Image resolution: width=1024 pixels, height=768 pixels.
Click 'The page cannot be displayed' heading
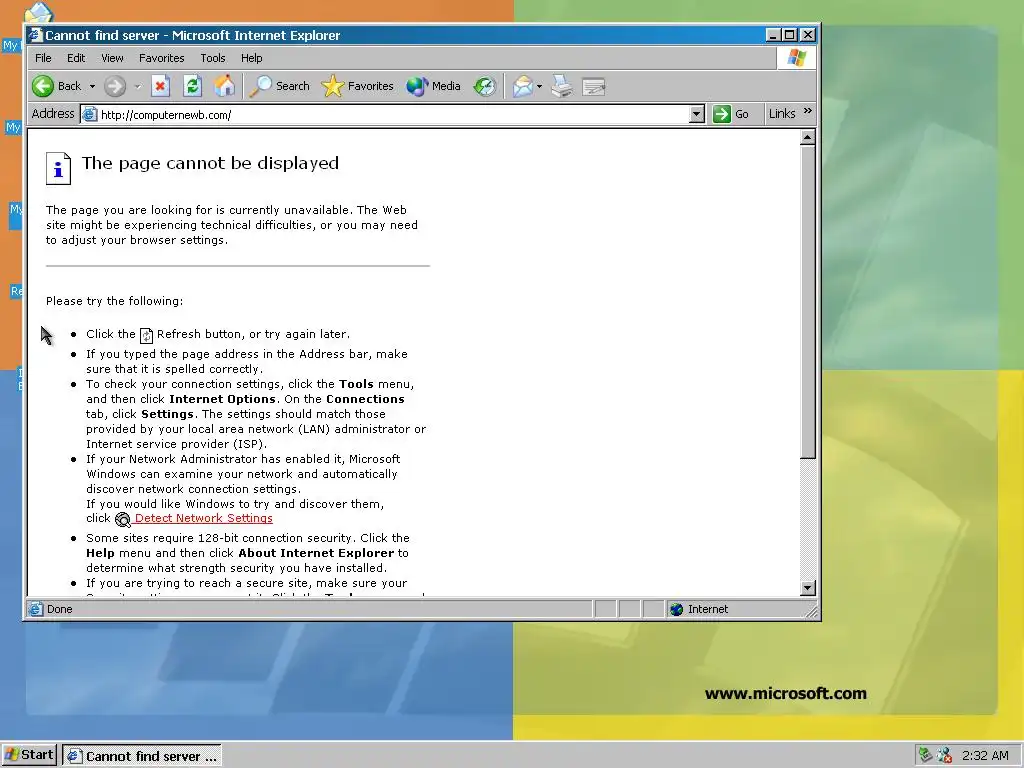[x=210, y=163]
